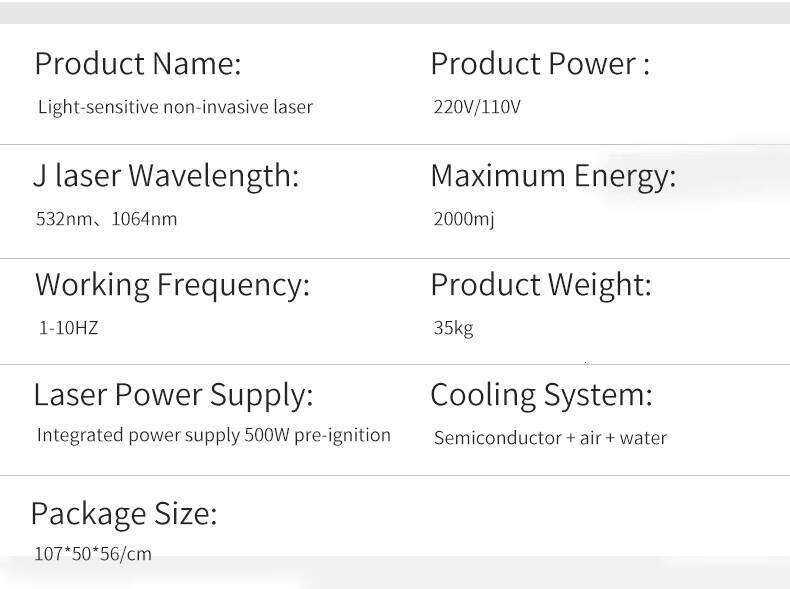Select the 1-10HZ frequency value
The image size is (790, 589).
click(x=68, y=328)
